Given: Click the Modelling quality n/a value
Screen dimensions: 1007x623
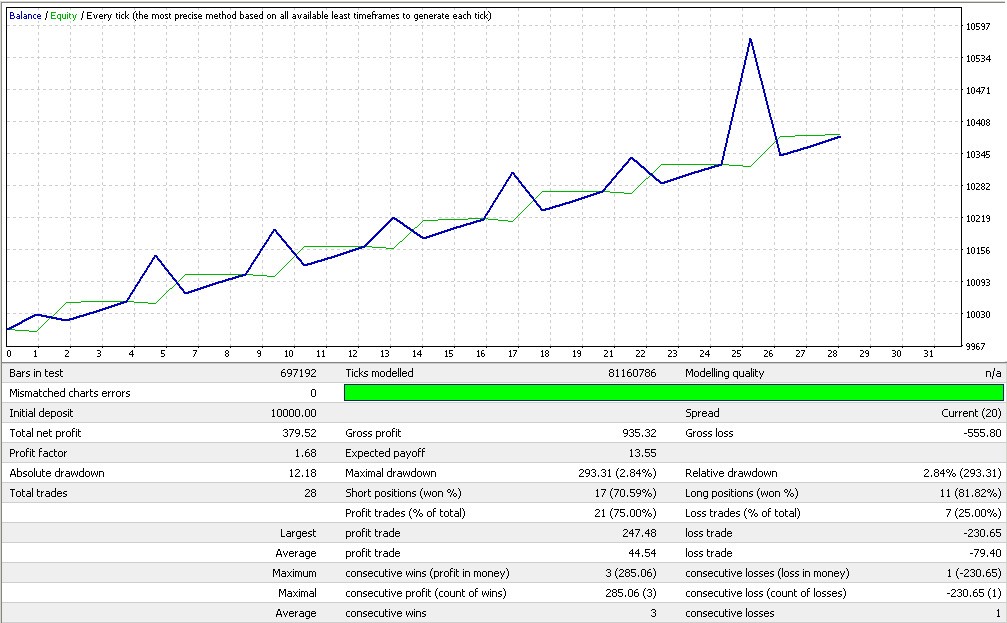Looking at the screenshot, I should (x=993, y=373).
